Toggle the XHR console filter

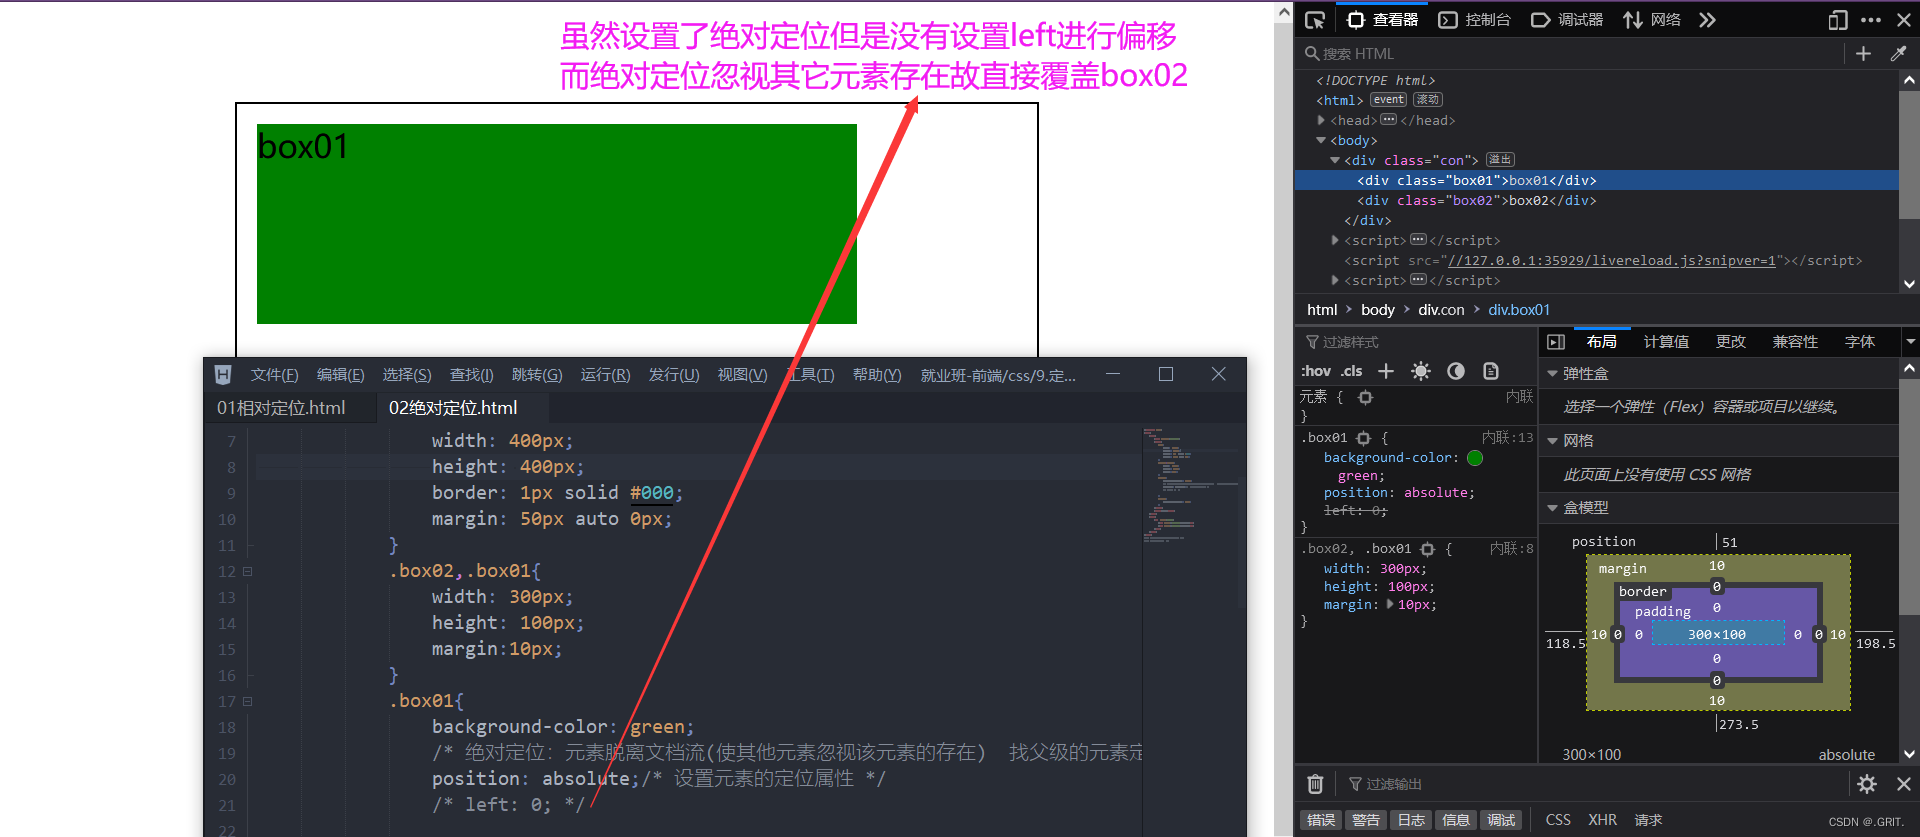point(1602,820)
